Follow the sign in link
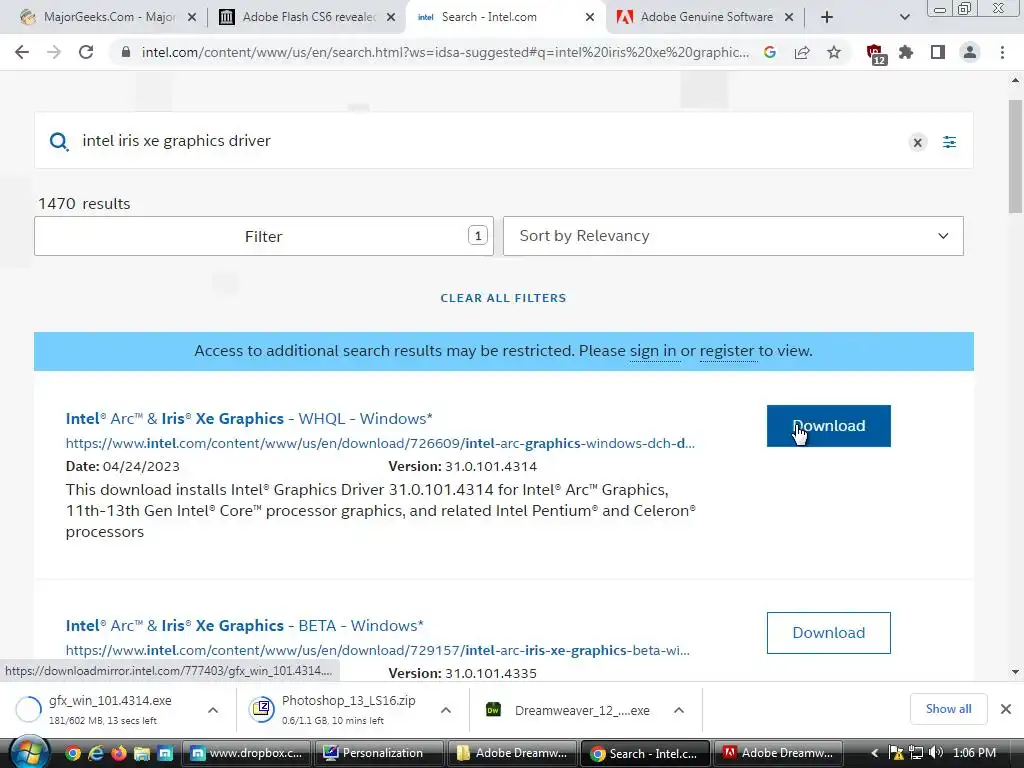The image size is (1024, 768). point(653,351)
